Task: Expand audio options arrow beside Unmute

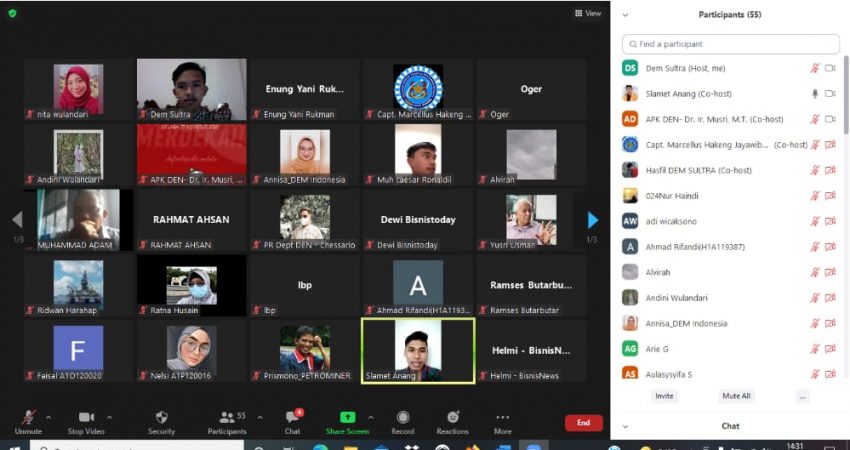Action: click(x=48, y=417)
